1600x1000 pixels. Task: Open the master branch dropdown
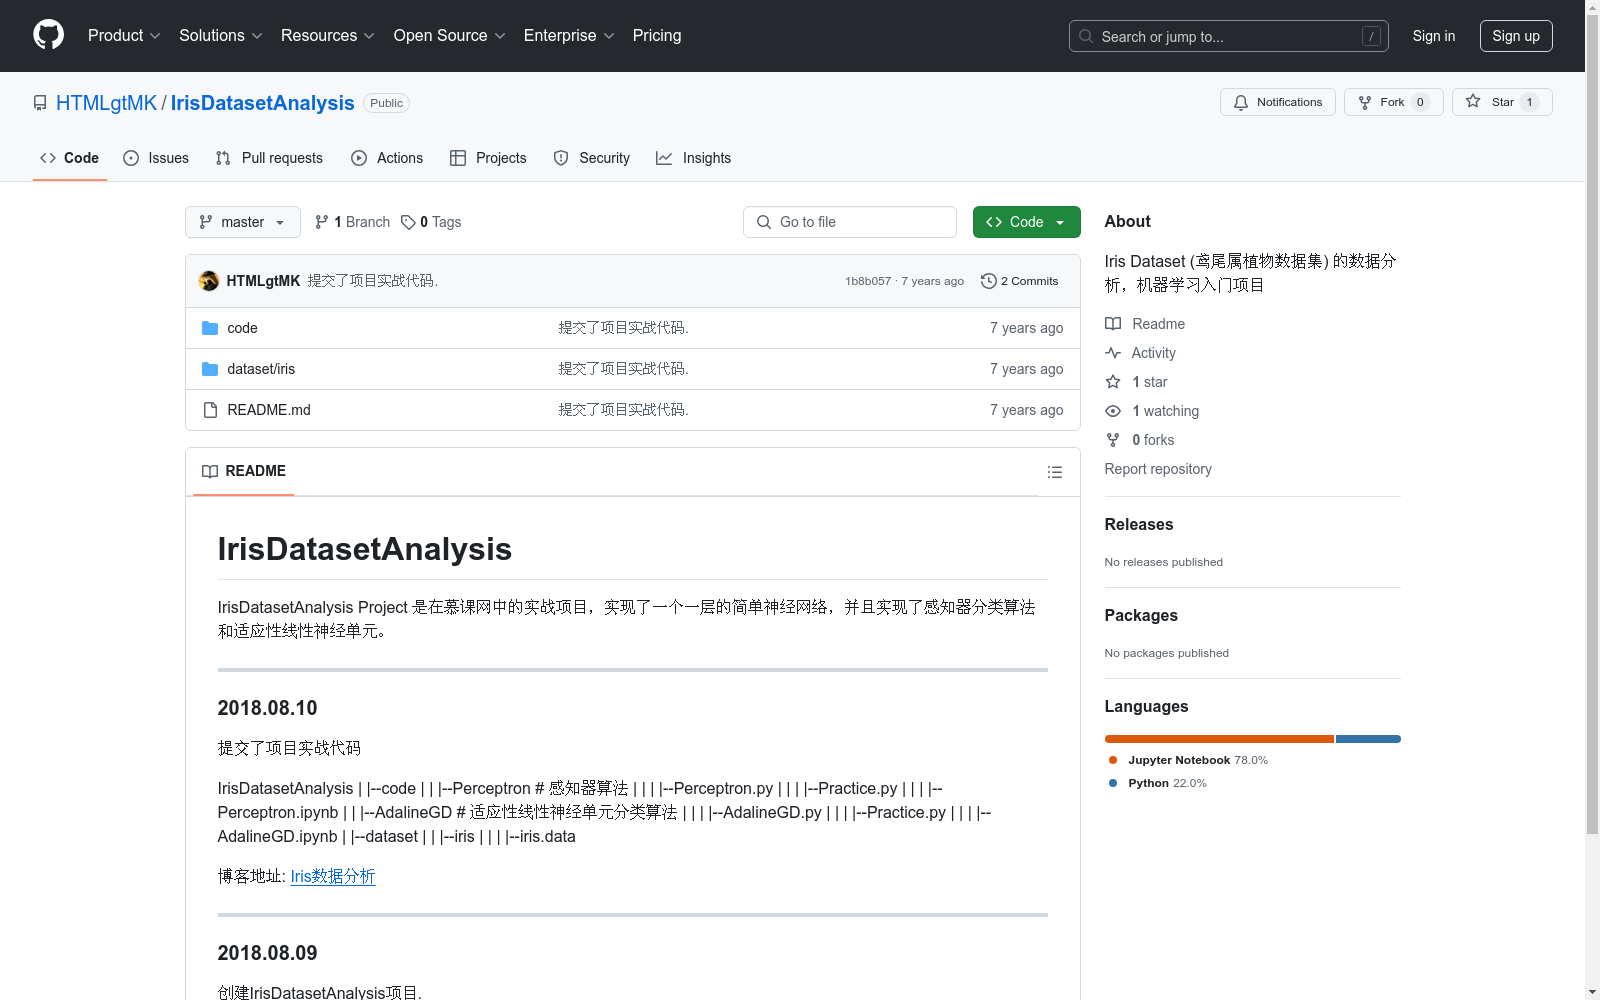[x=243, y=222]
